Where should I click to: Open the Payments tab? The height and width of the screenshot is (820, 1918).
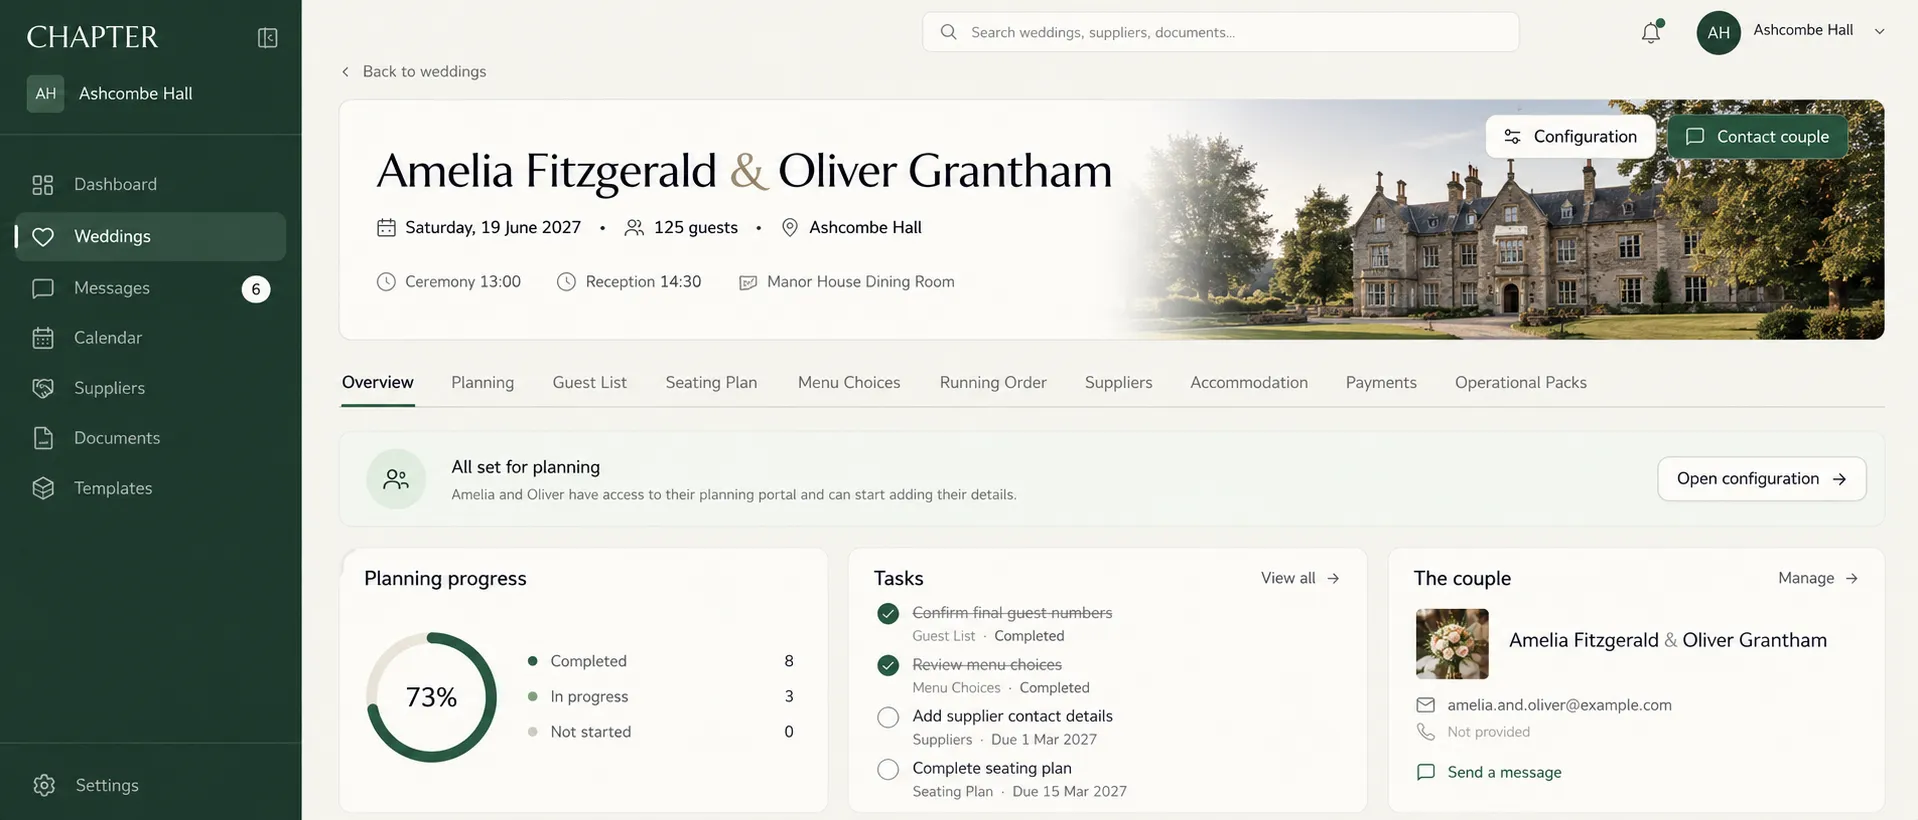point(1381,382)
